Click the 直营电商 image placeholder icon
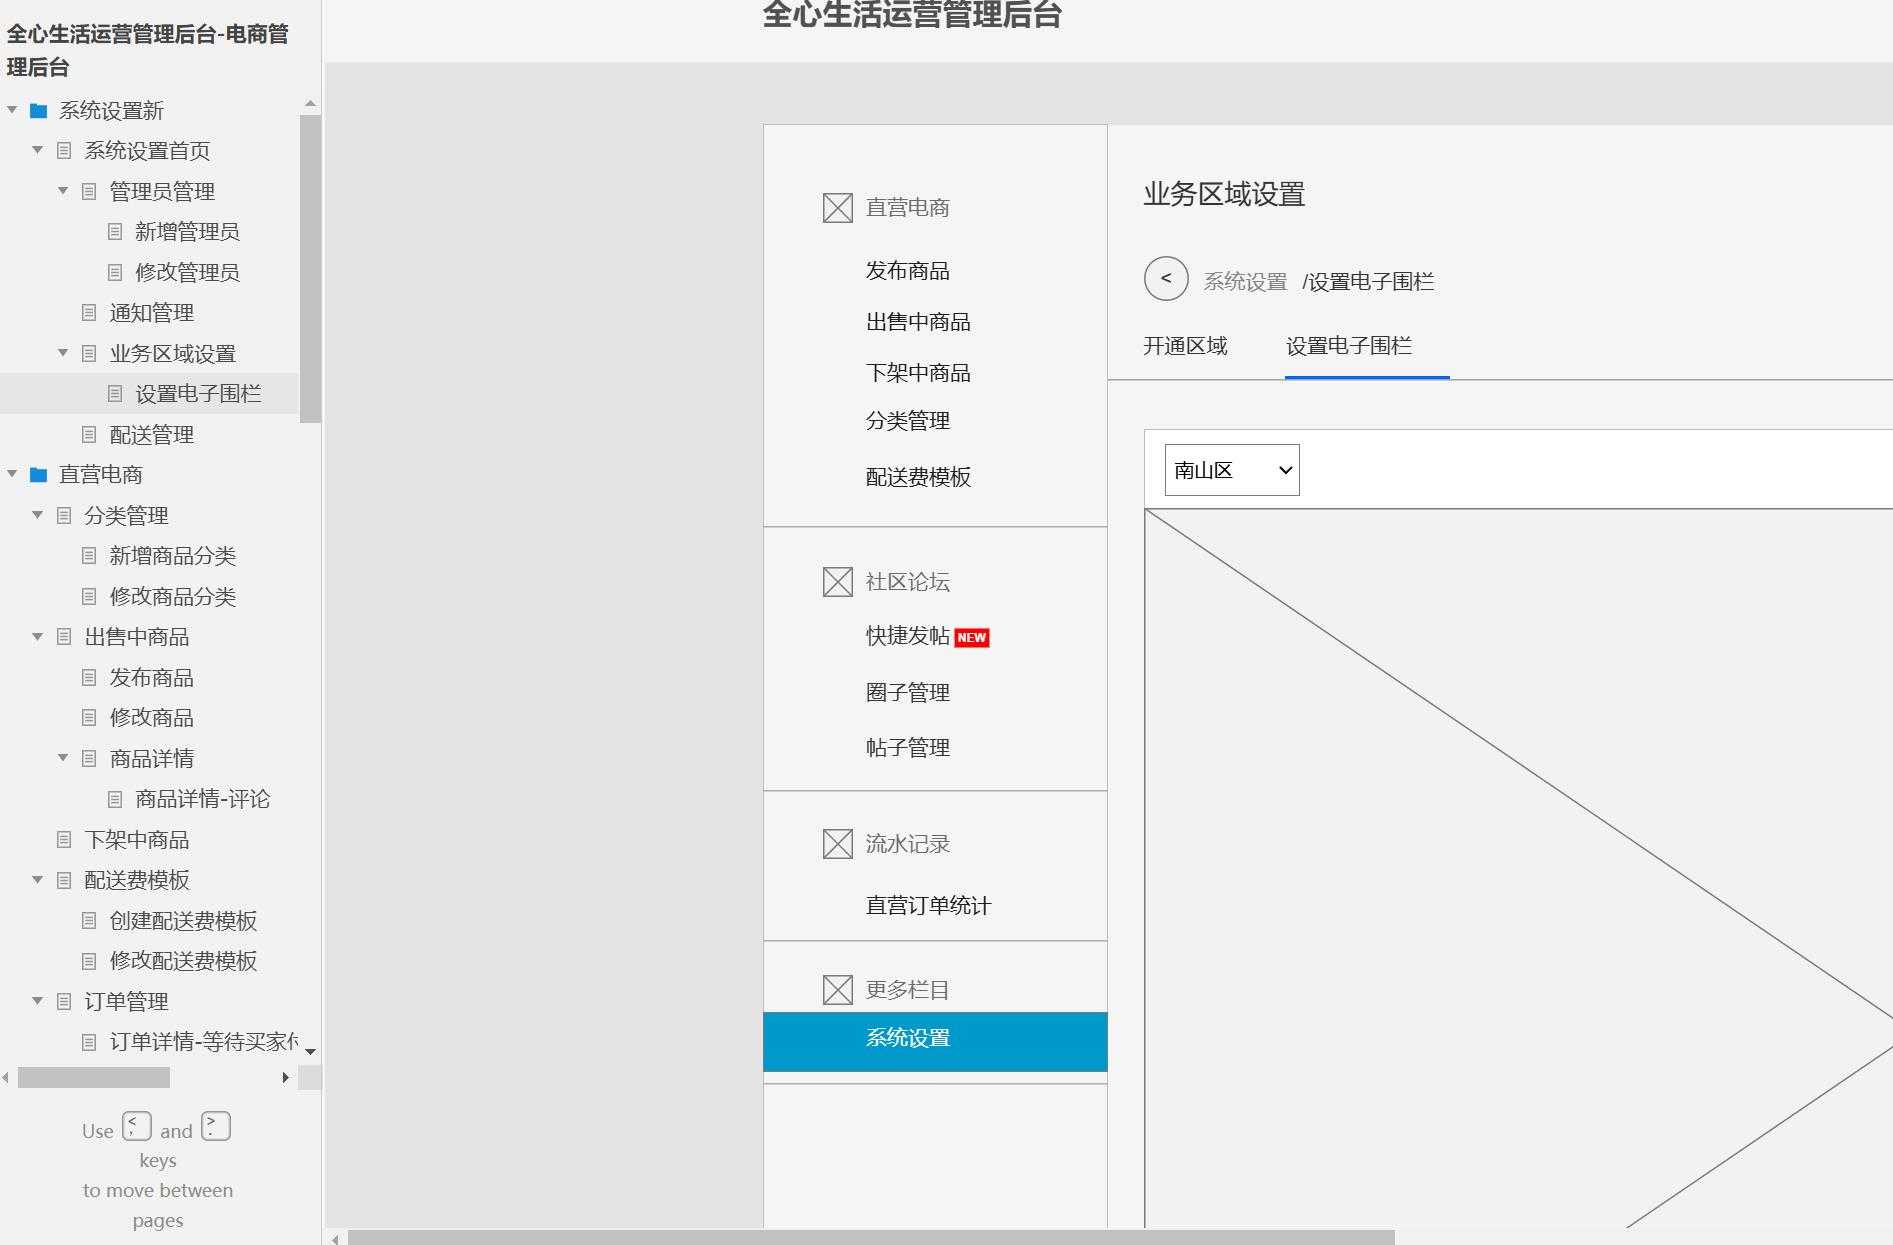This screenshot has height=1245, width=1893. [x=836, y=206]
